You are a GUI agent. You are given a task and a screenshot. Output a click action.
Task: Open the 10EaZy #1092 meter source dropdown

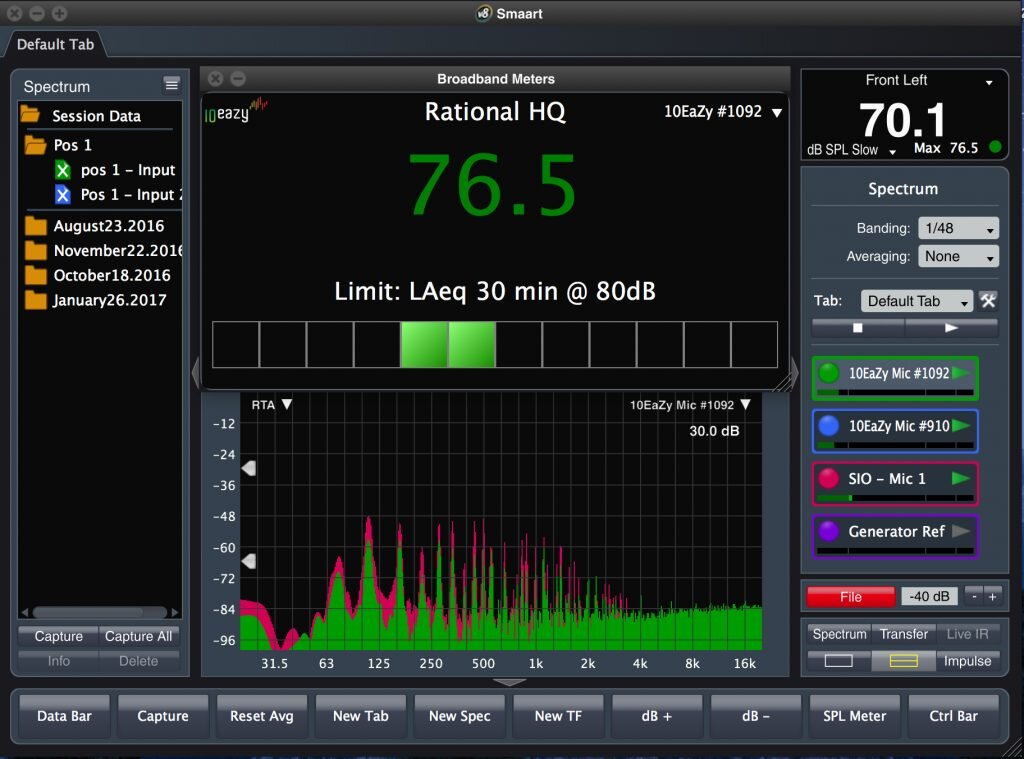[723, 112]
